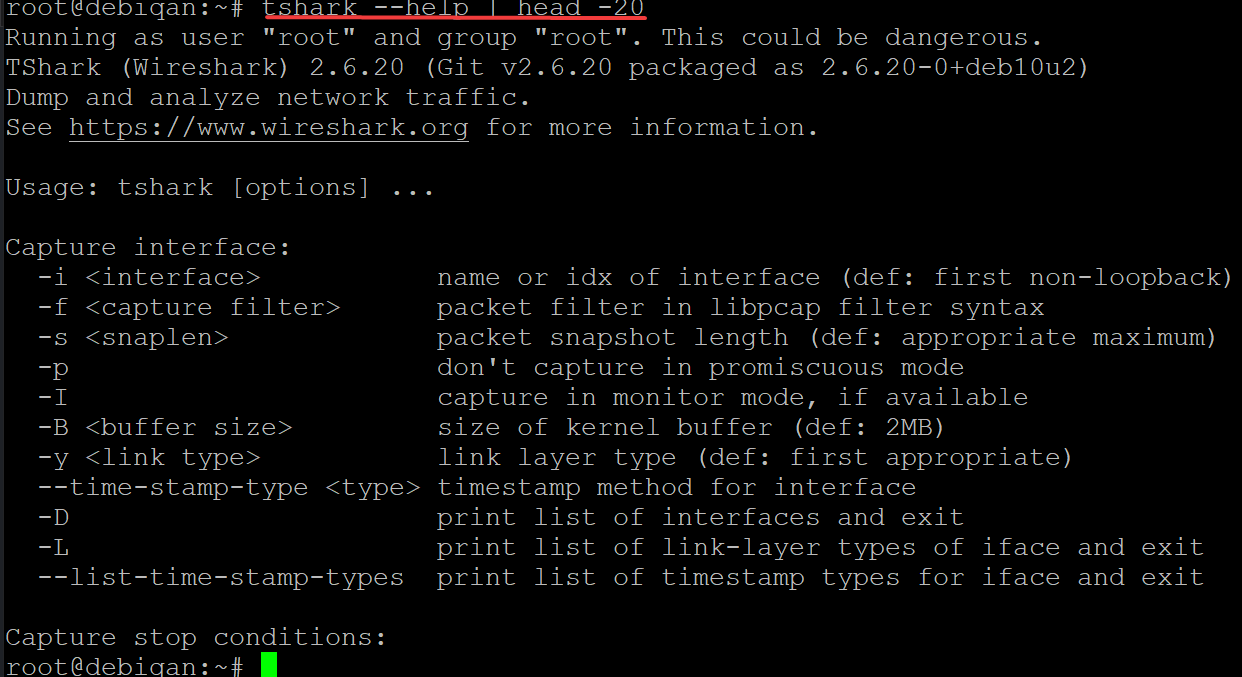This screenshot has height=677, width=1242.
Task: Click the TShark version 2.6.20 line
Action: (x=547, y=68)
